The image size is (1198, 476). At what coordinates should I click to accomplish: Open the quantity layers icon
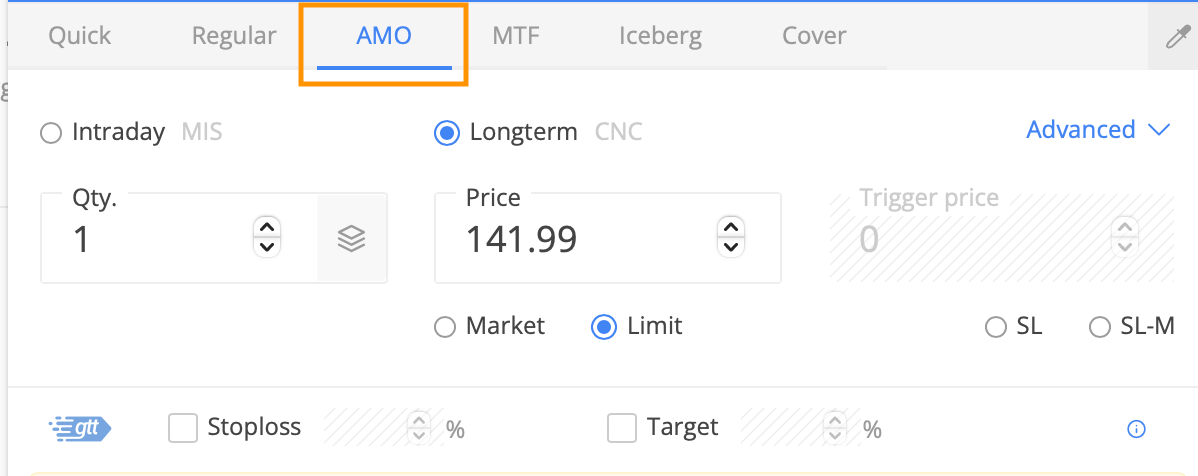(351, 239)
